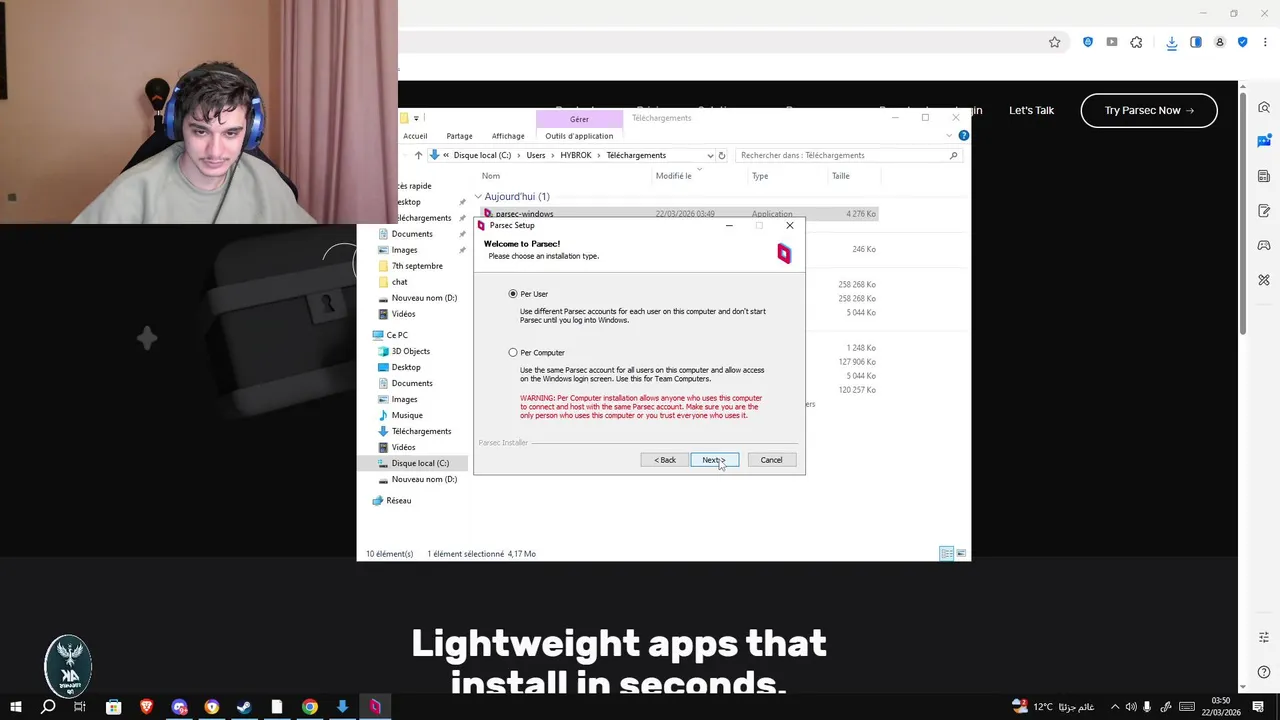Switch Explorer to details view icon
The height and width of the screenshot is (720, 1280).
click(x=946, y=553)
